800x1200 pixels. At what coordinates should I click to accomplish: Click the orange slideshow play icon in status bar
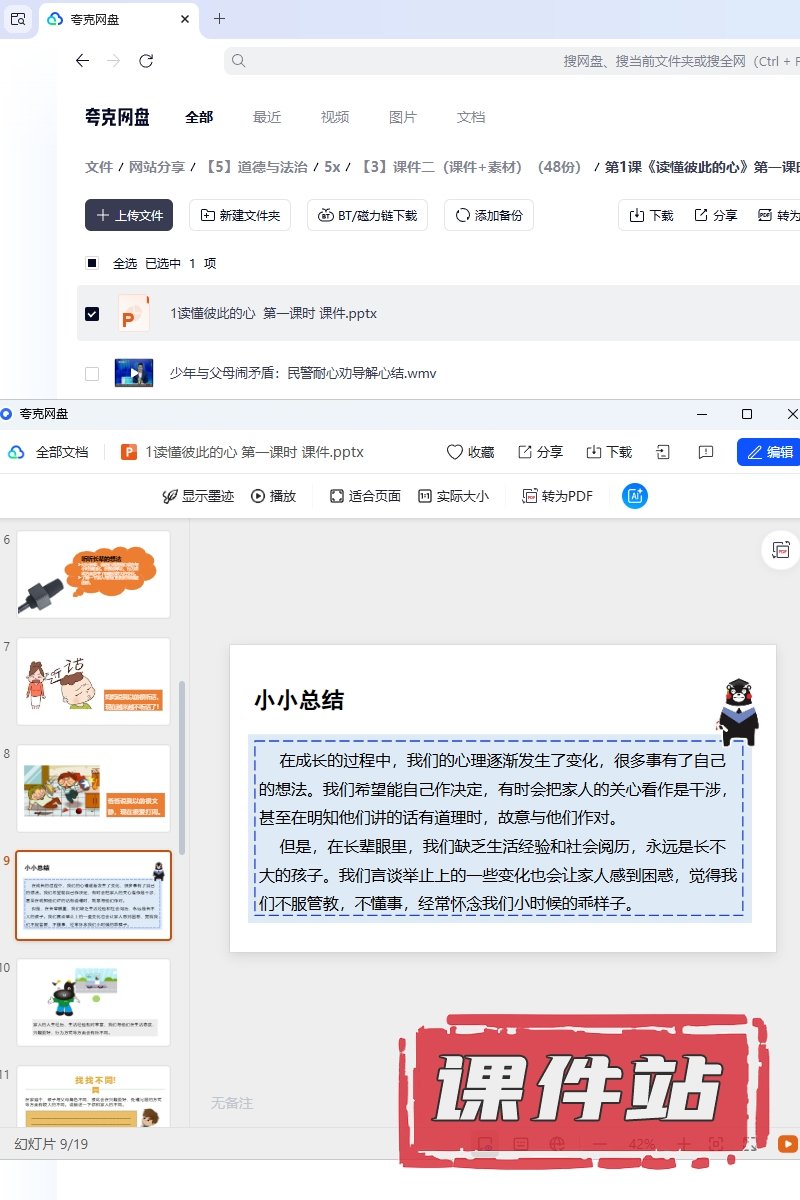[x=788, y=1144]
